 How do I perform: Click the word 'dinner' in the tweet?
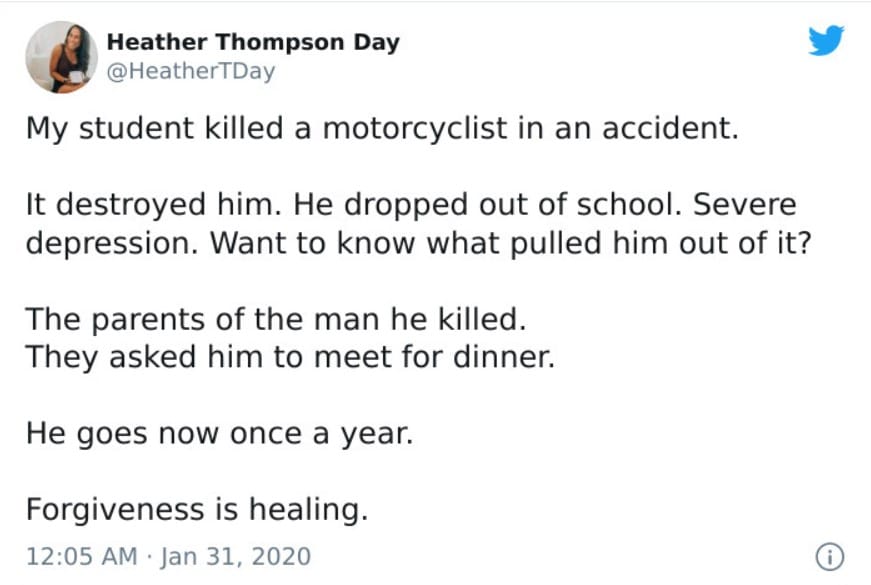[504, 357]
